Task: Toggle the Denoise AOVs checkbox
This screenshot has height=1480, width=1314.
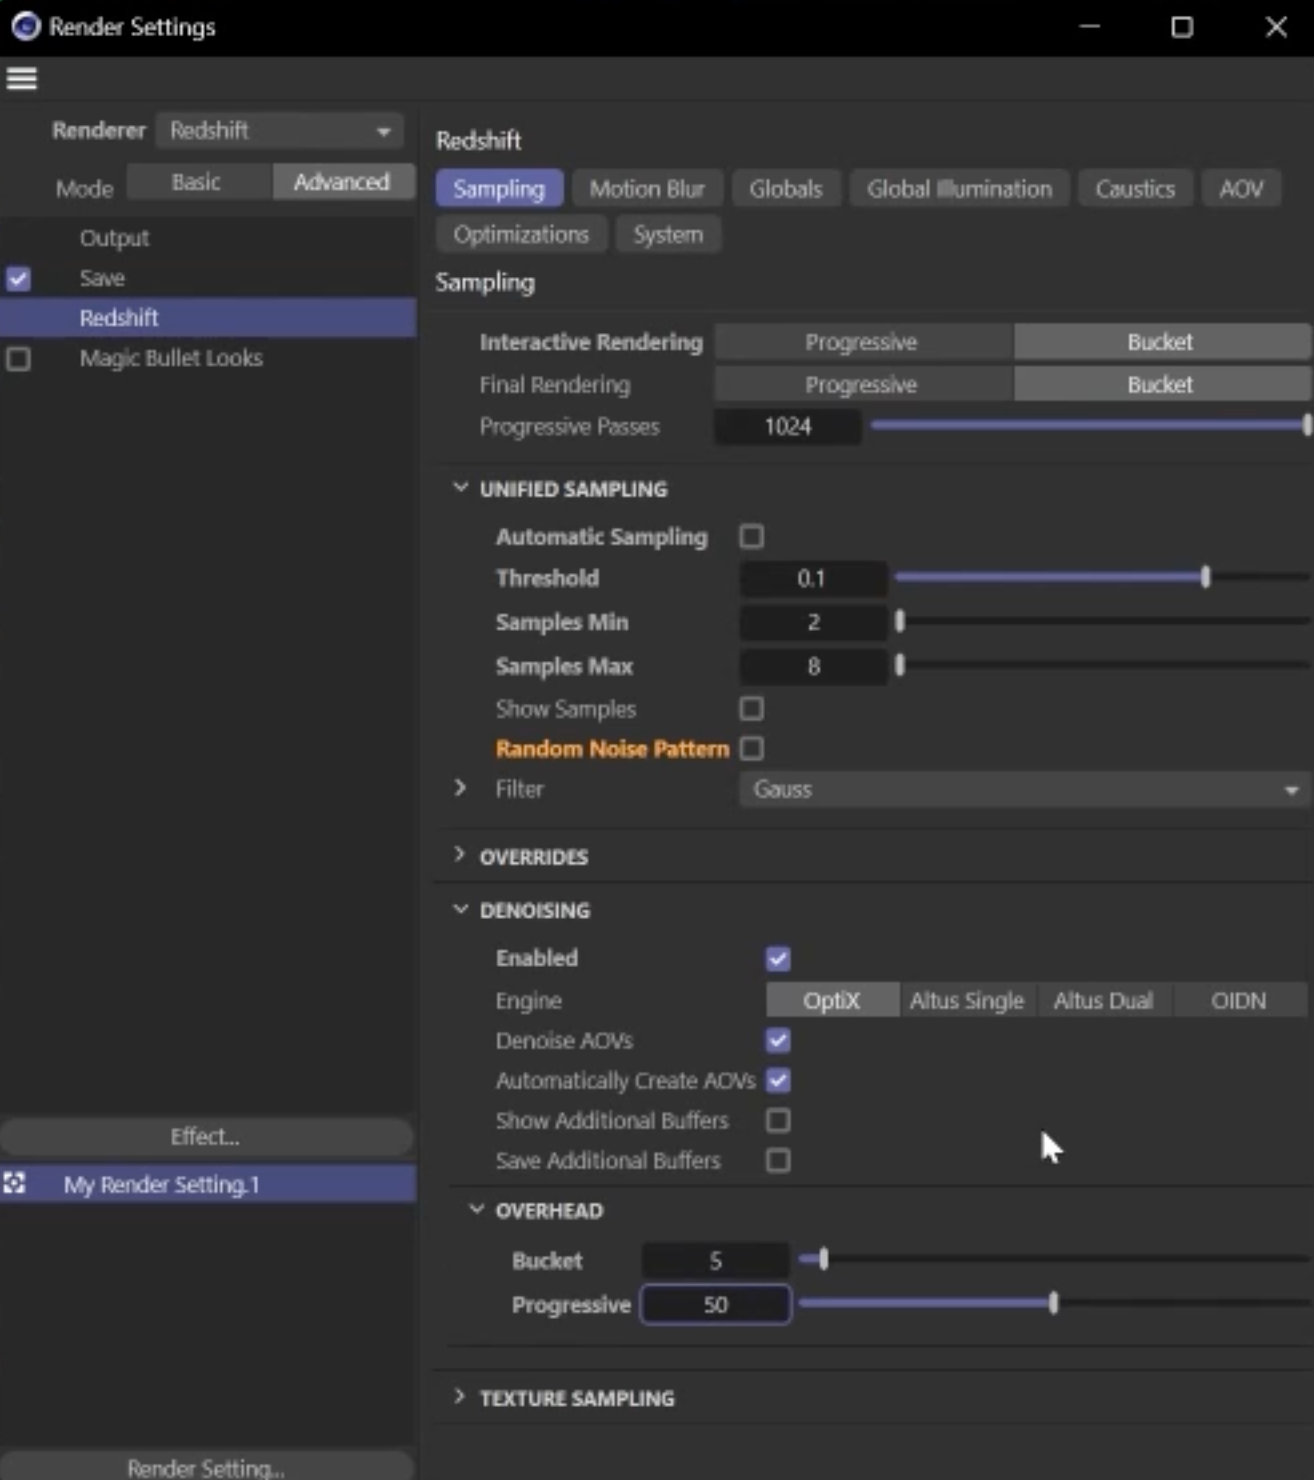Action: tap(778, 1041)
